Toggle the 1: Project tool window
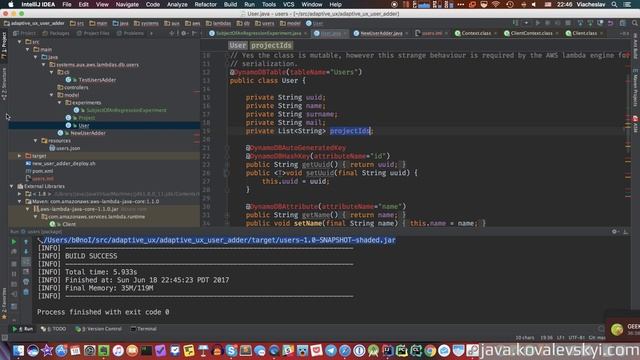Viewport: 640px width, 360px height. [x=4, y=46]
